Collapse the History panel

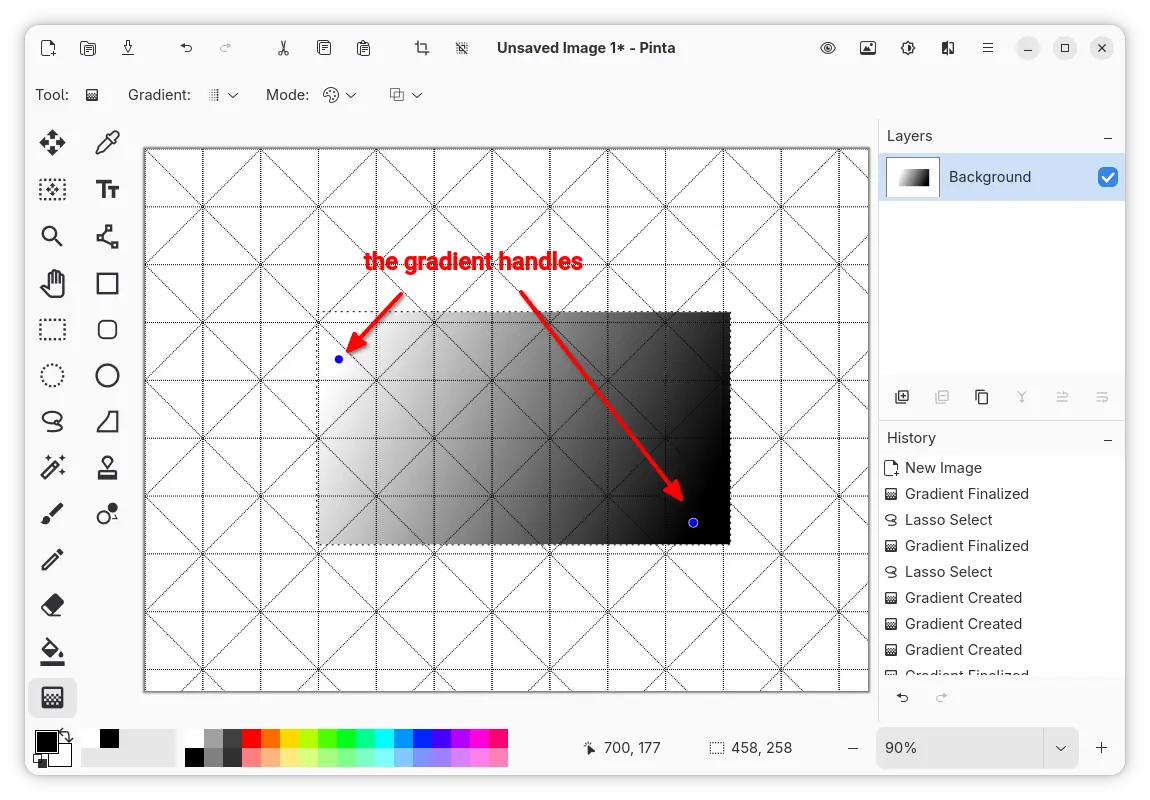pyautogui.click(x=1107, y=439)
